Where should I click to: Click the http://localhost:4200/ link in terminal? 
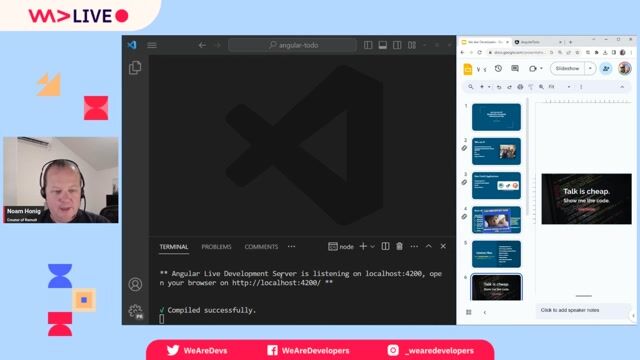[276, 282]
